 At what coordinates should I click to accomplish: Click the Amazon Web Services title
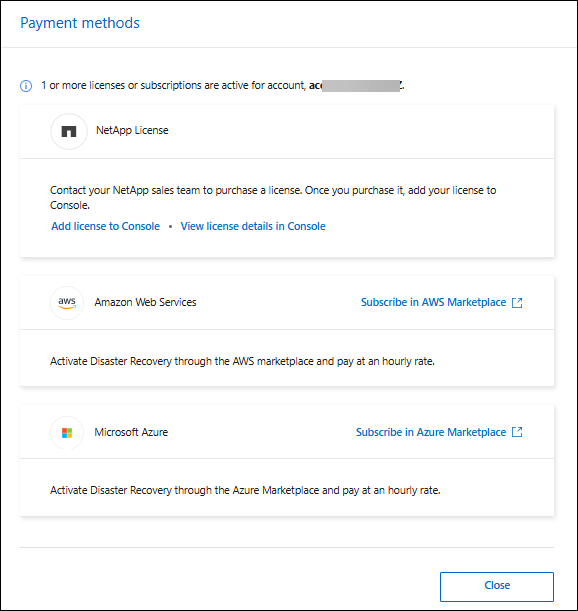(145, 302)
